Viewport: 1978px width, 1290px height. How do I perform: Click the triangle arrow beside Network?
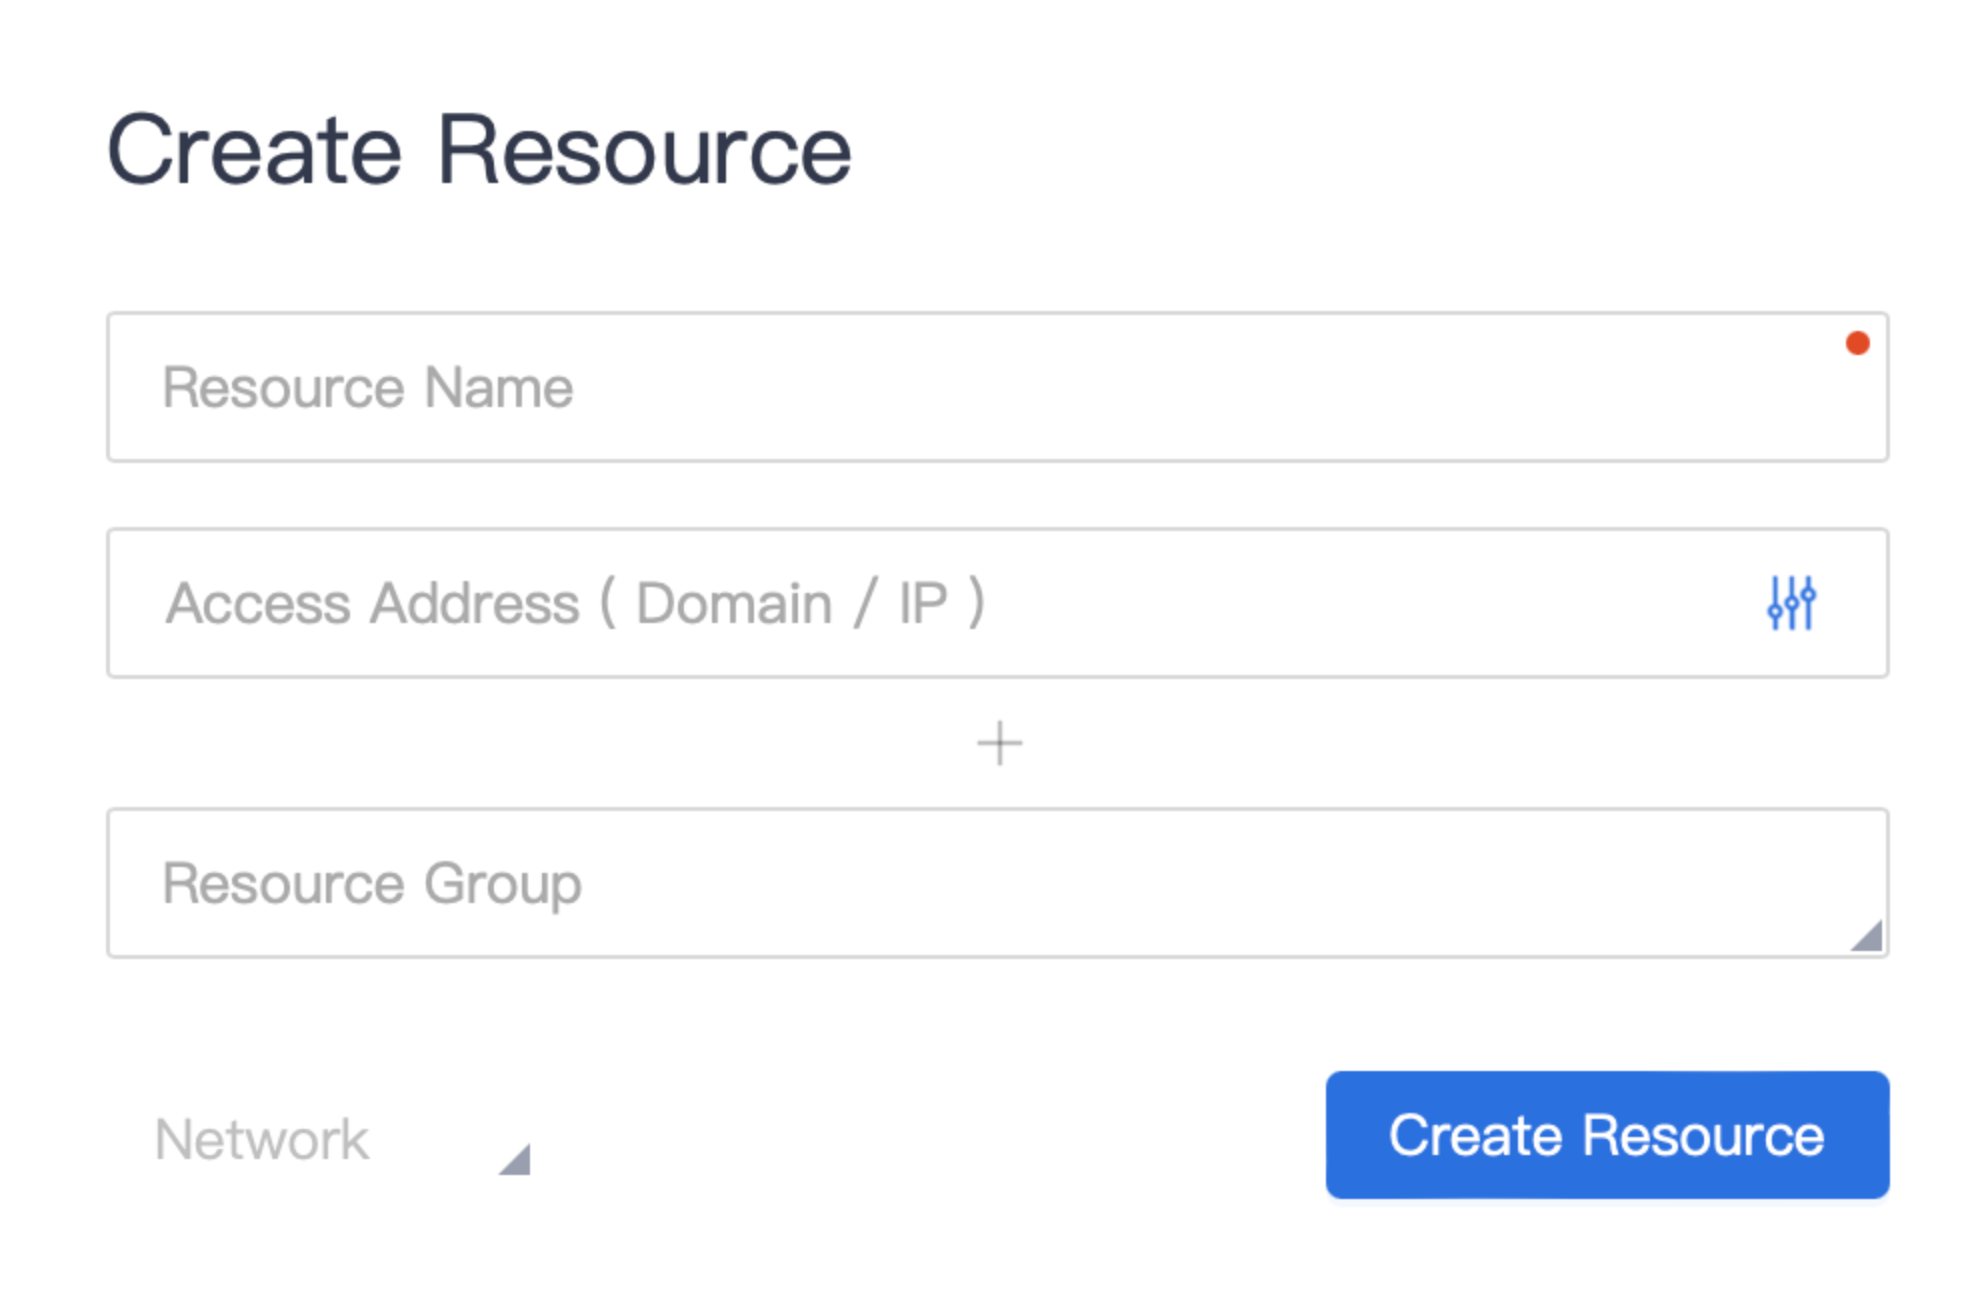pos(516,1160)
